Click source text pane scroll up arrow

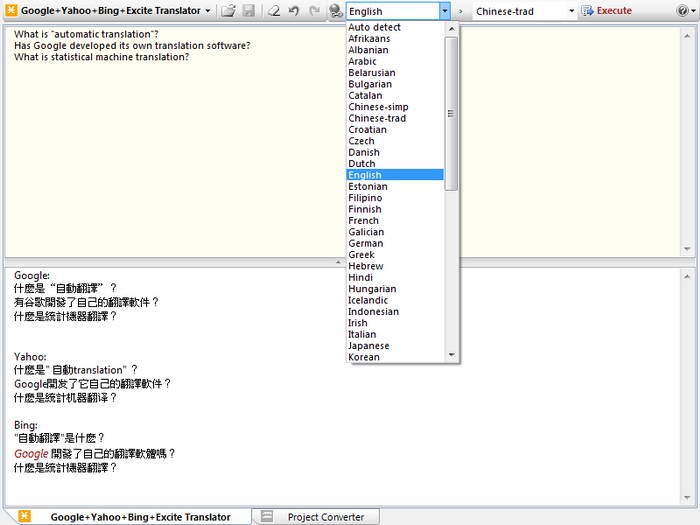687,36
